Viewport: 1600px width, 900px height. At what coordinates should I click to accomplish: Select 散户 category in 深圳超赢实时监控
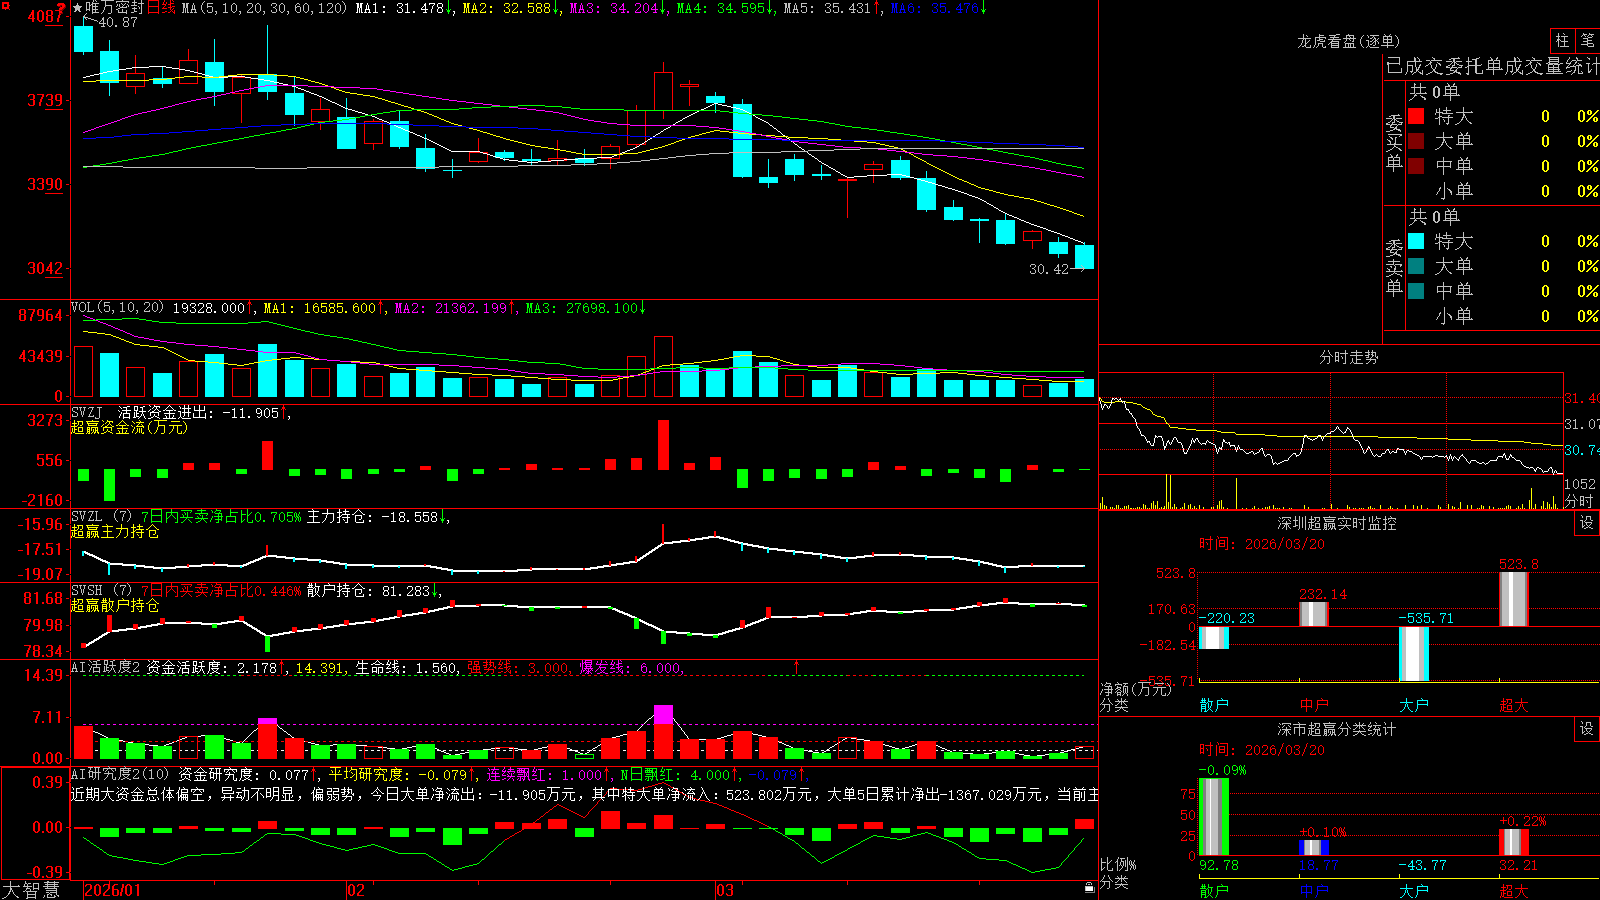pyautogui.click(x=1214, y=705)
